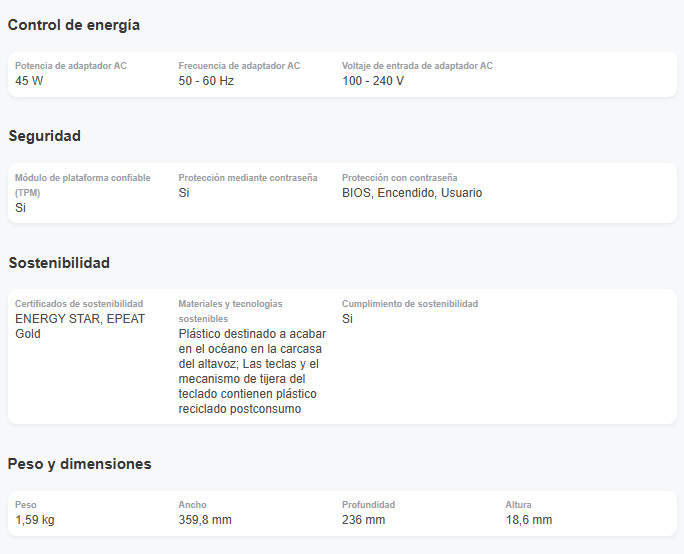
Task: Click the Plástico destinado a acabar paragraph
Action: point(252,371)
